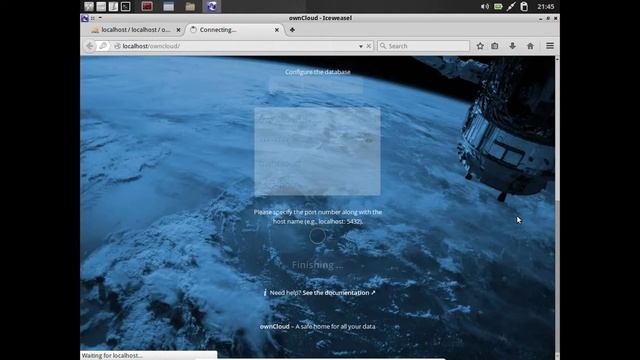Open the second launcher icon in the panel

(101, 6)
